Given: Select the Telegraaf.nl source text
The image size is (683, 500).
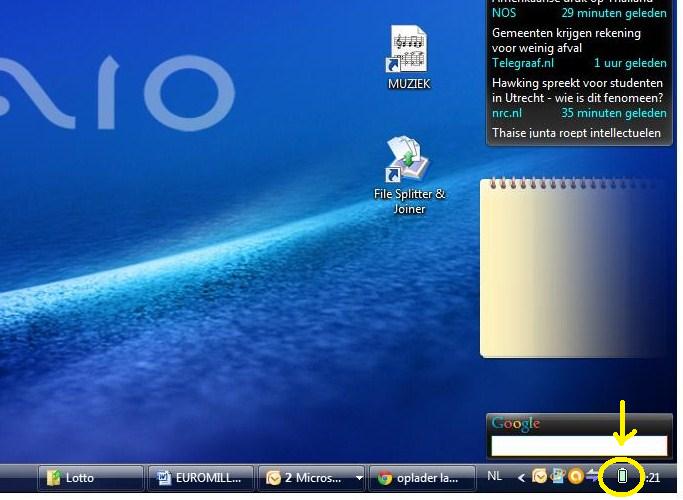Looking at the screenshot, I should tap(523, 63).
